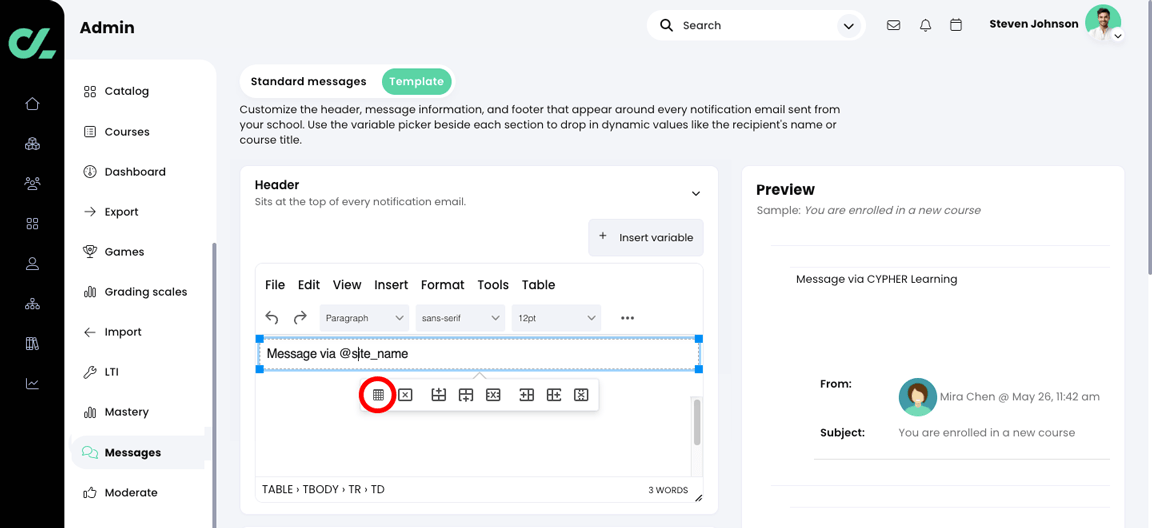Delete the current table row
1152x528 pixels.
click(x=493, y=395)
